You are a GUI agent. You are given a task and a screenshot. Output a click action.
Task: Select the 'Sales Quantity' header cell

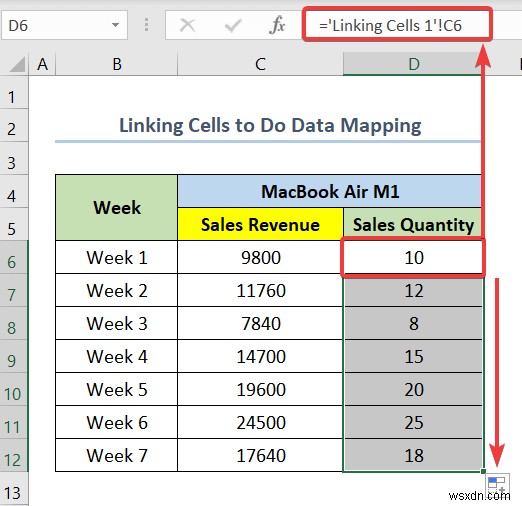point(413,224)
